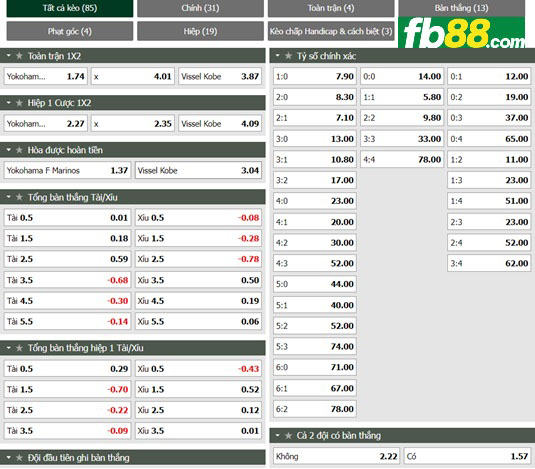Viewport: 535px width, 469px height.
Task: Choose Không both teams score 2.22
Action: click(x=336, y=456)
